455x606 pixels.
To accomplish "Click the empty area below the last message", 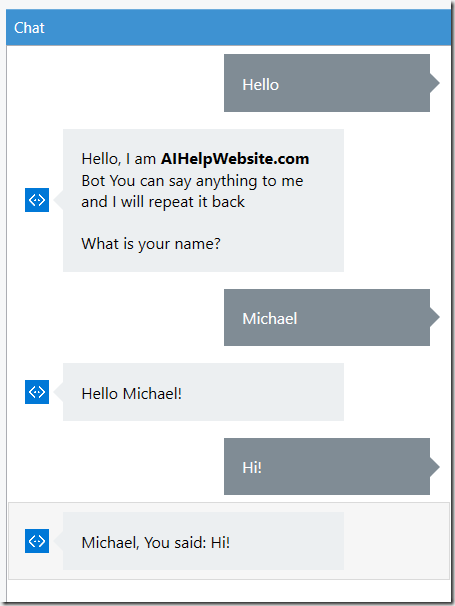I will tap(229, 591).
